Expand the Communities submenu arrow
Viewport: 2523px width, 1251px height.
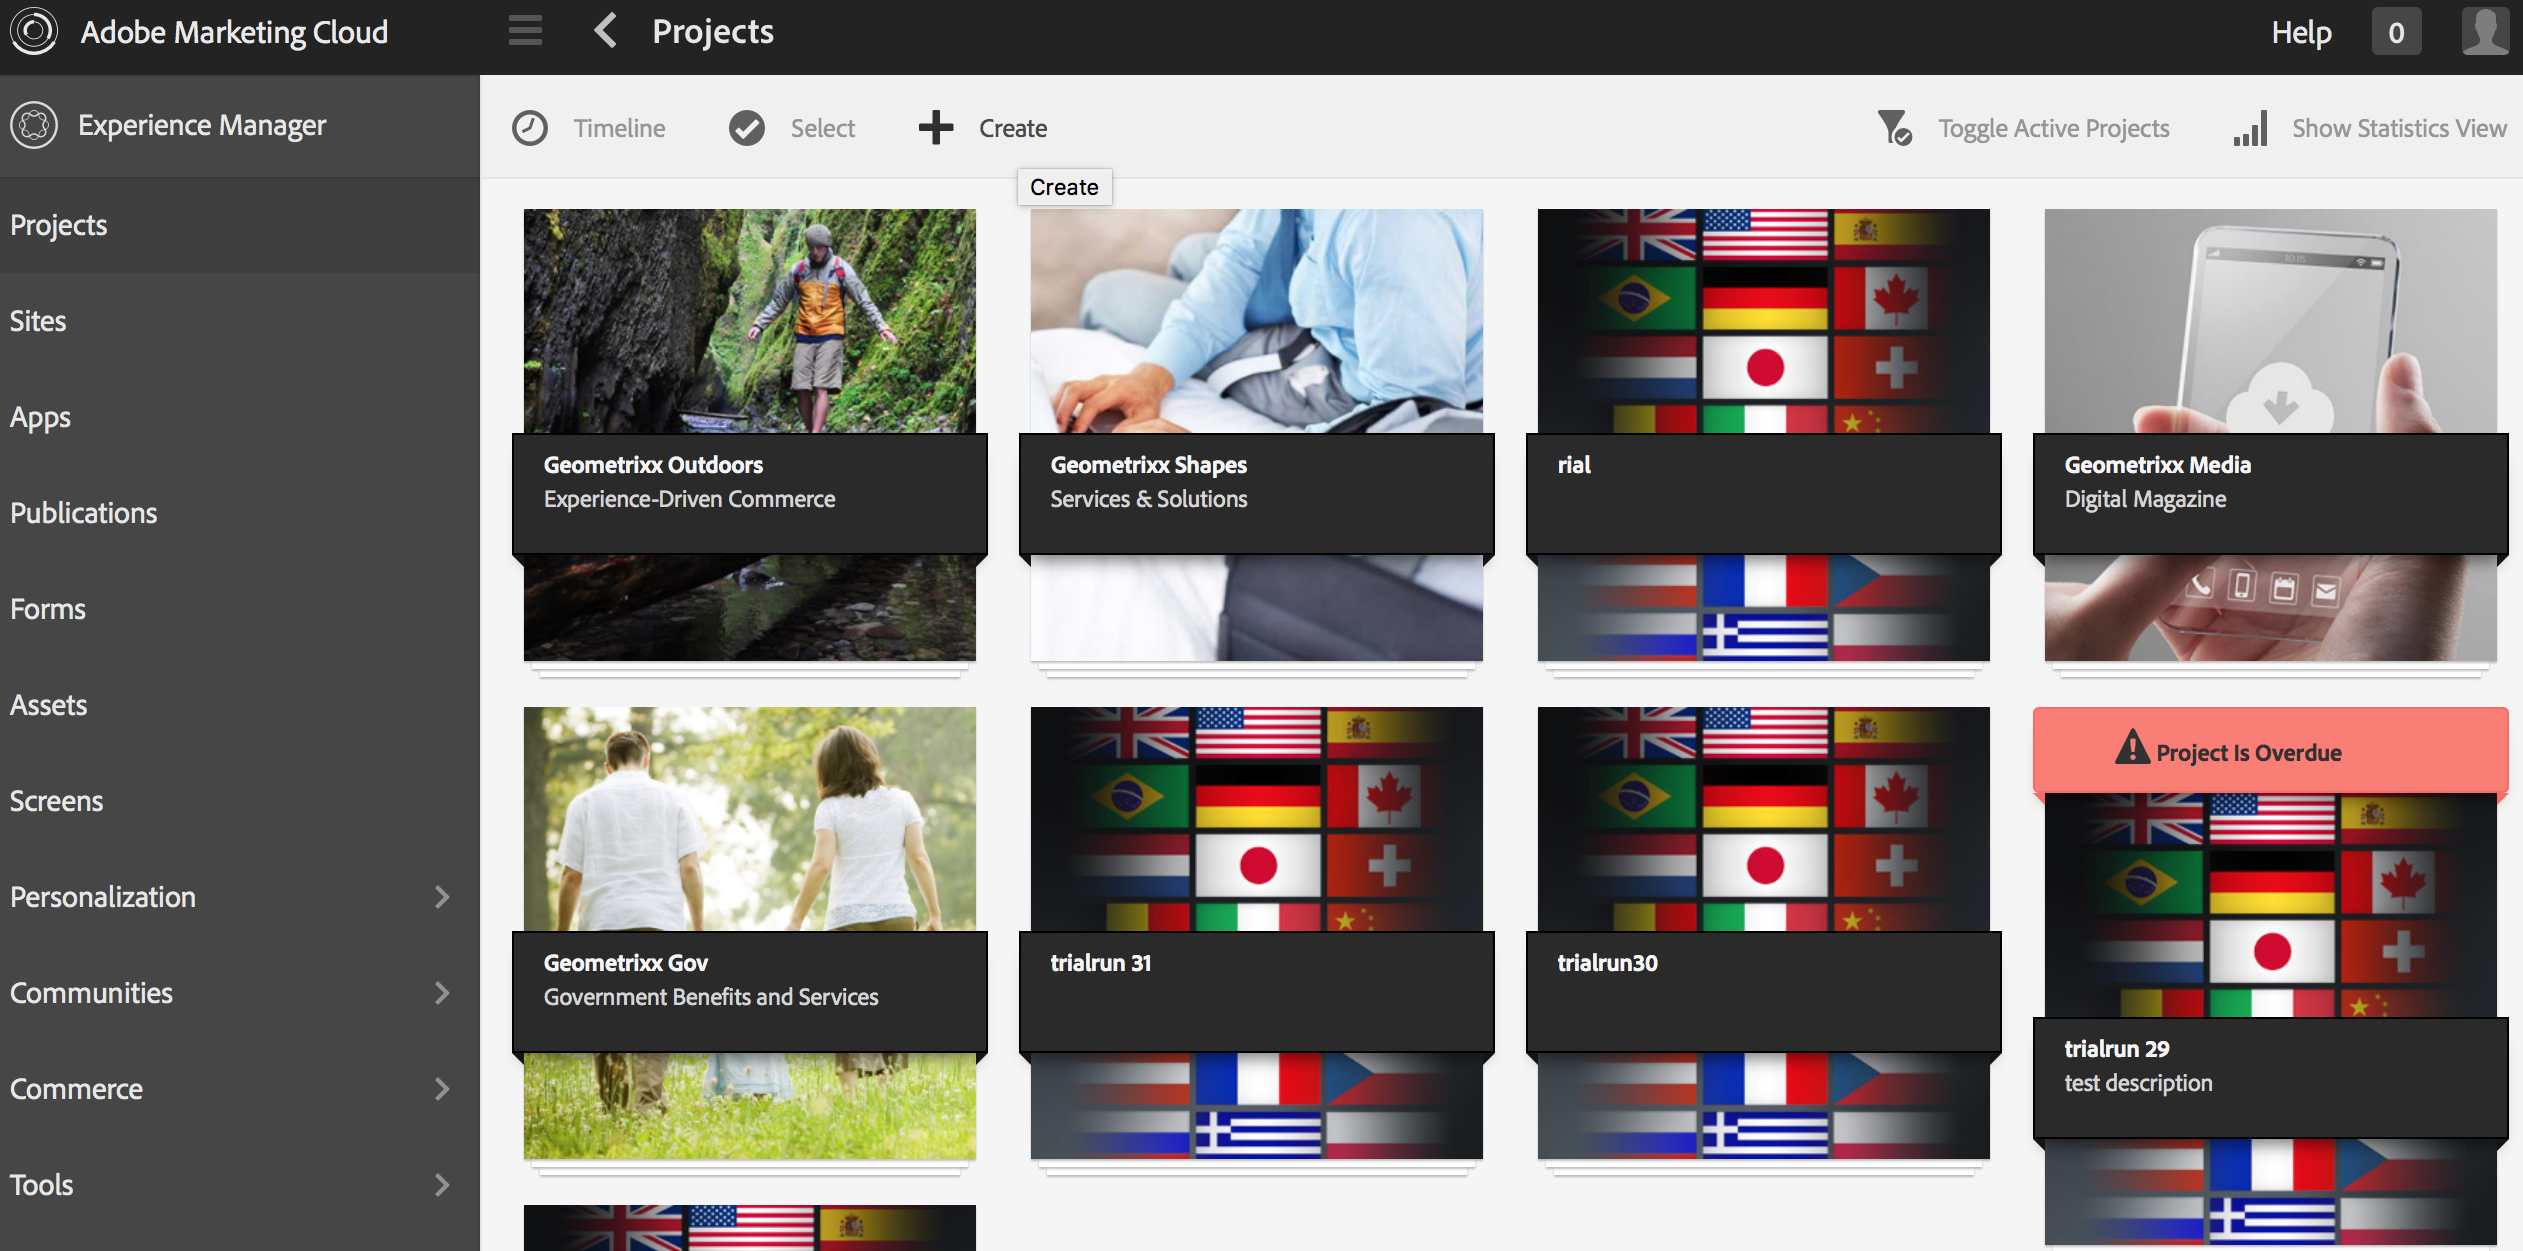(442, 993)
